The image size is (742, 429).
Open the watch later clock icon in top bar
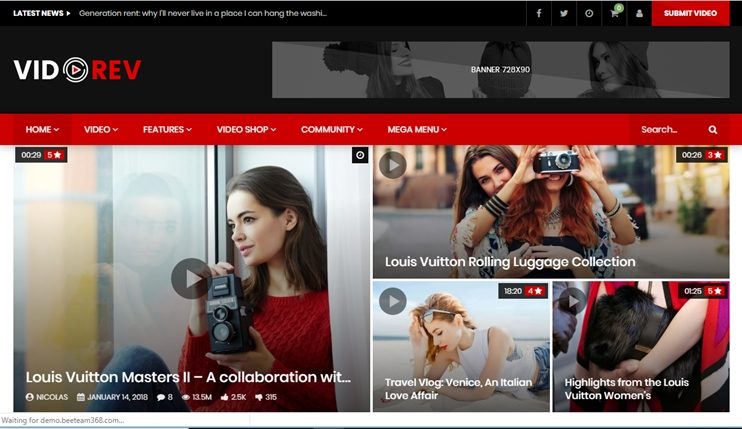[x=589, y=13]
